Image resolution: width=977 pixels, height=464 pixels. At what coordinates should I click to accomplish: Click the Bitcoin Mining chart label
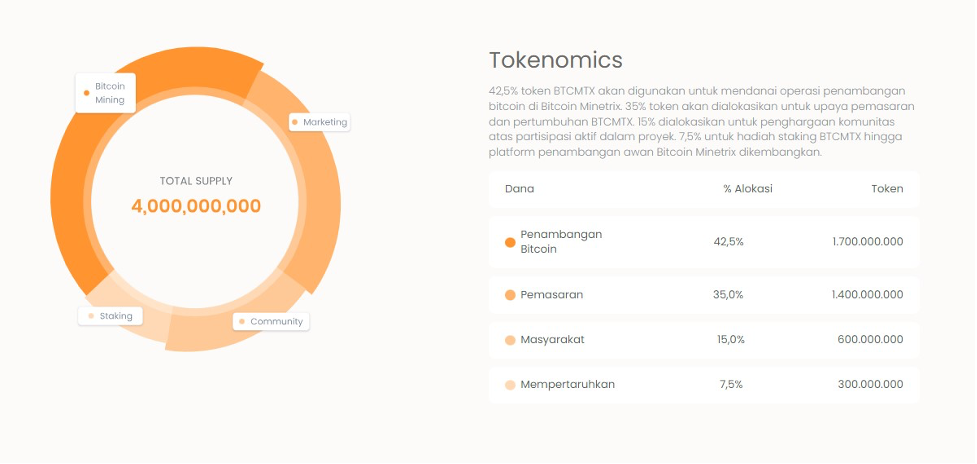[x=105, y=93]
